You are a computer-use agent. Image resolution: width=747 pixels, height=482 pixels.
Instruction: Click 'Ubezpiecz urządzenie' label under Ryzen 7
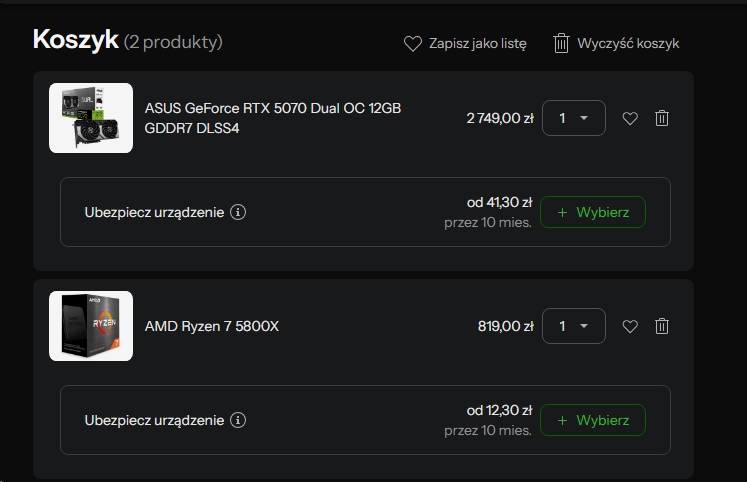point(155,420)
